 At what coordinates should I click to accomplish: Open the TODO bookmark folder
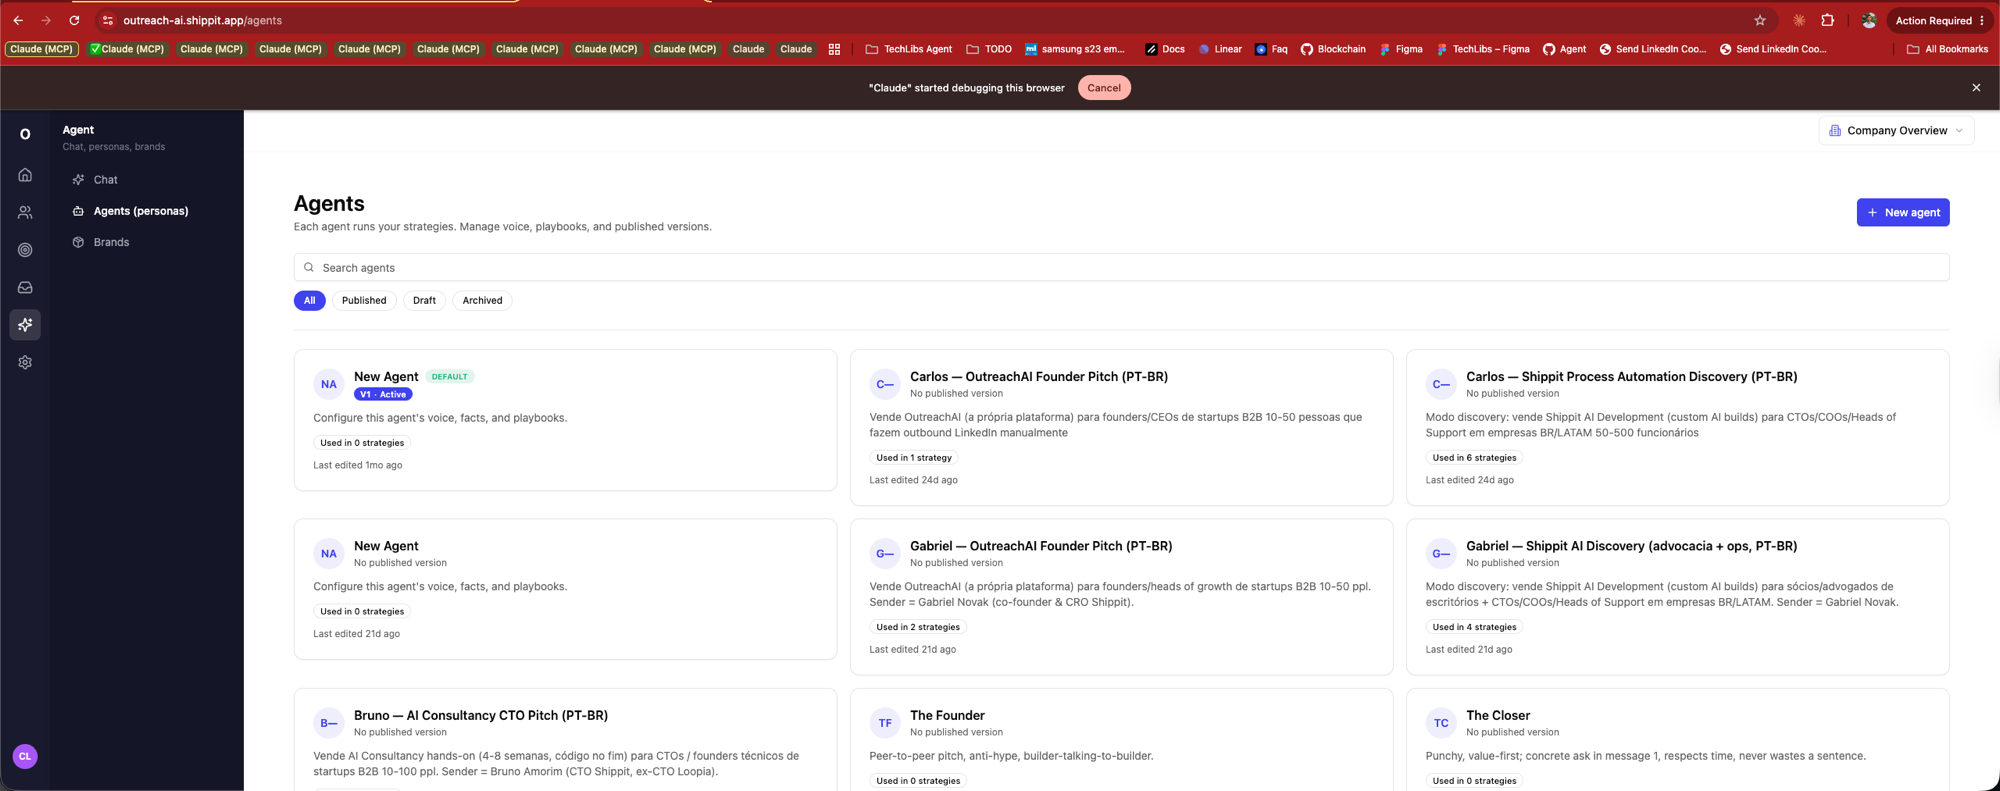989,49
